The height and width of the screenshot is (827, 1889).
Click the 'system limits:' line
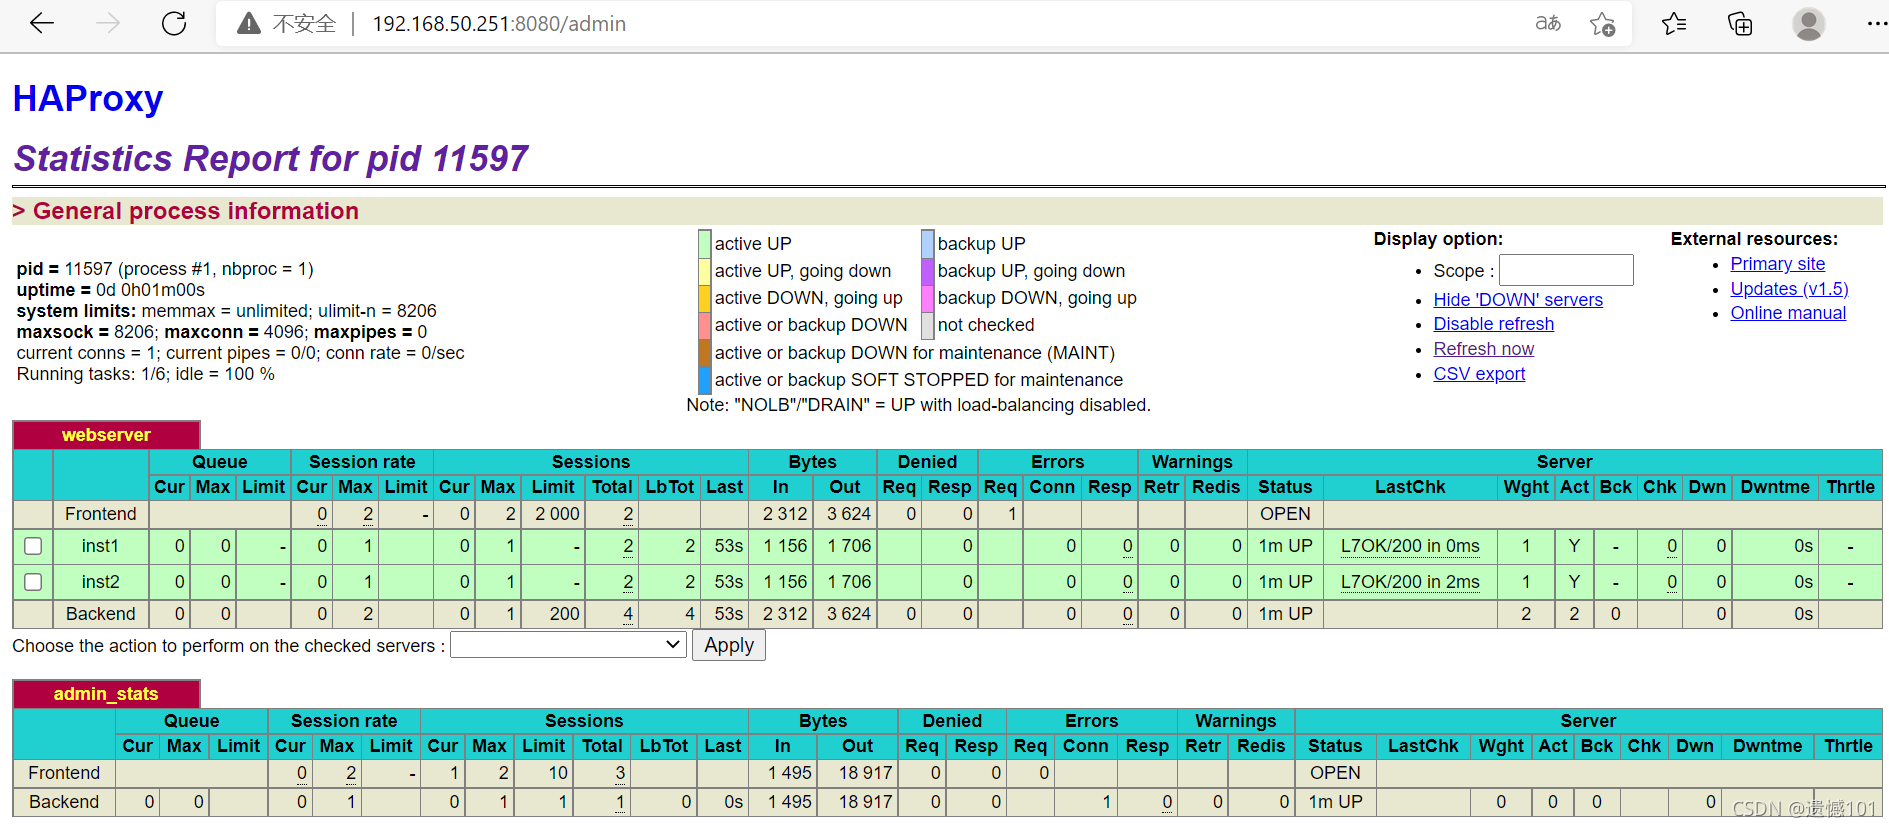227,311
